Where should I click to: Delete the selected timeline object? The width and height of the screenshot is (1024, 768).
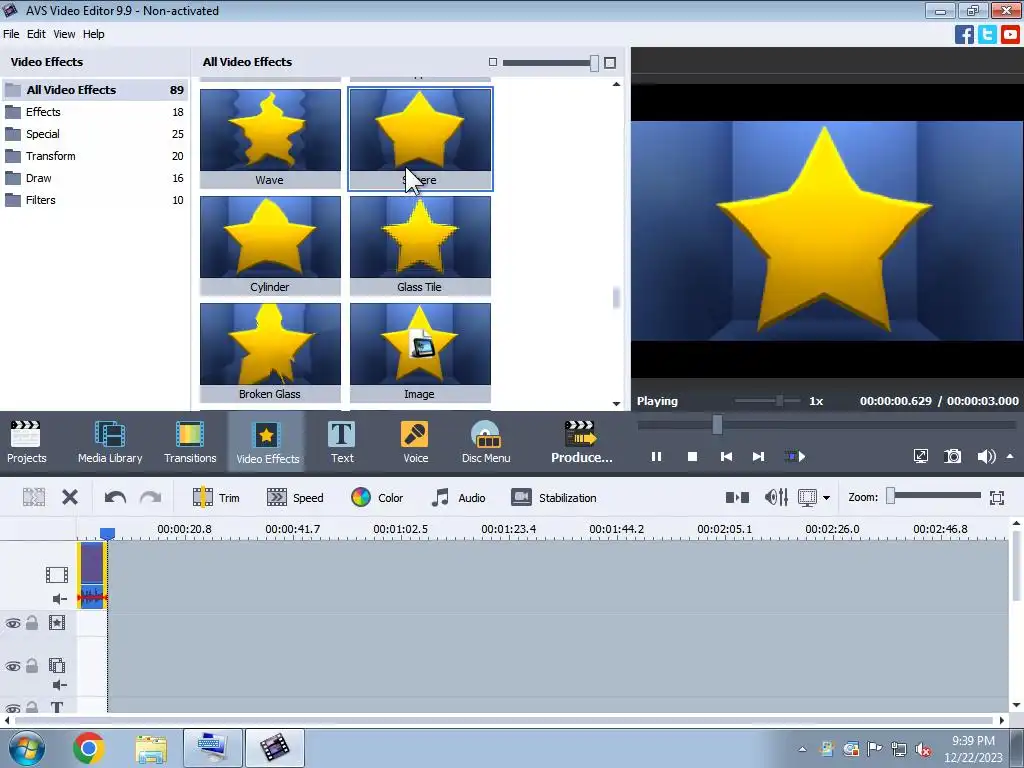click(x=70, y=498)
